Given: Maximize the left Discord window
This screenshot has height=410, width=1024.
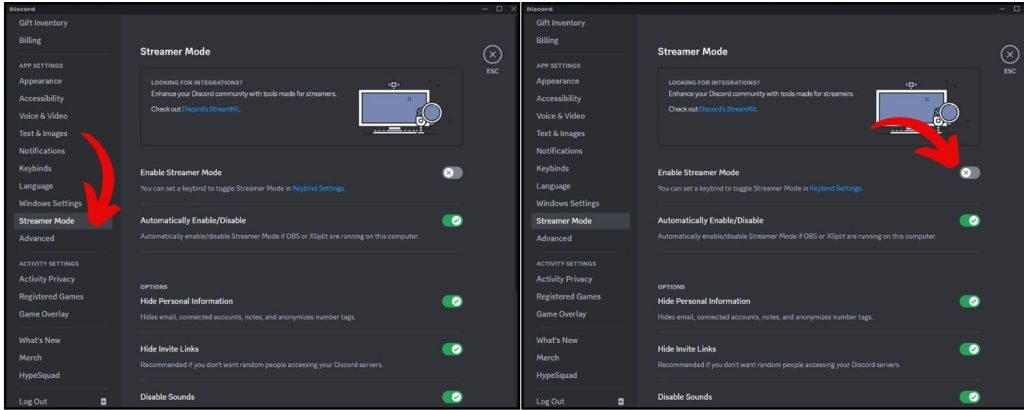Looking at the screenshot, I should coord(499,8).
